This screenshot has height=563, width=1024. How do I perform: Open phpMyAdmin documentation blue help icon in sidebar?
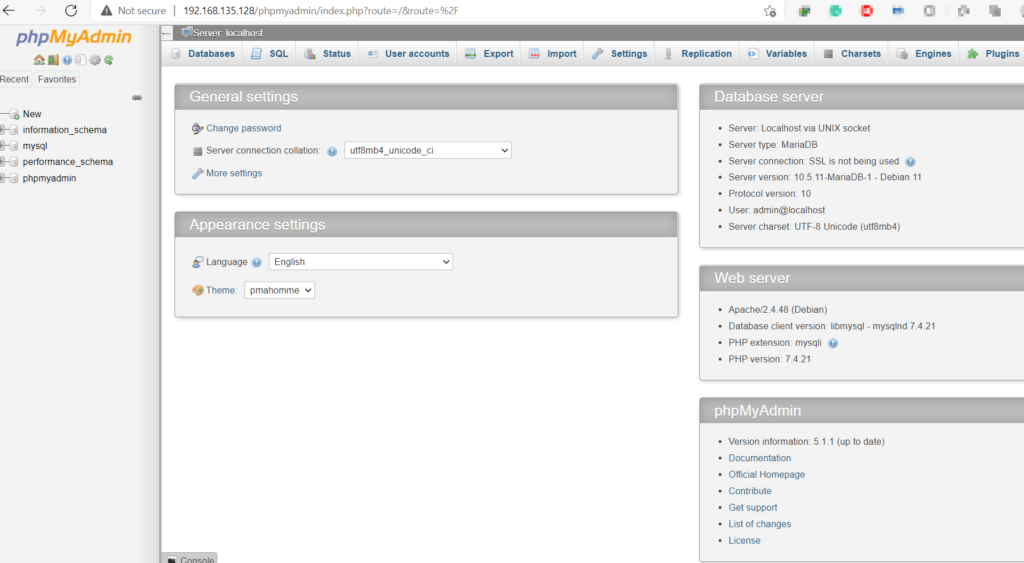pos(67,60)
